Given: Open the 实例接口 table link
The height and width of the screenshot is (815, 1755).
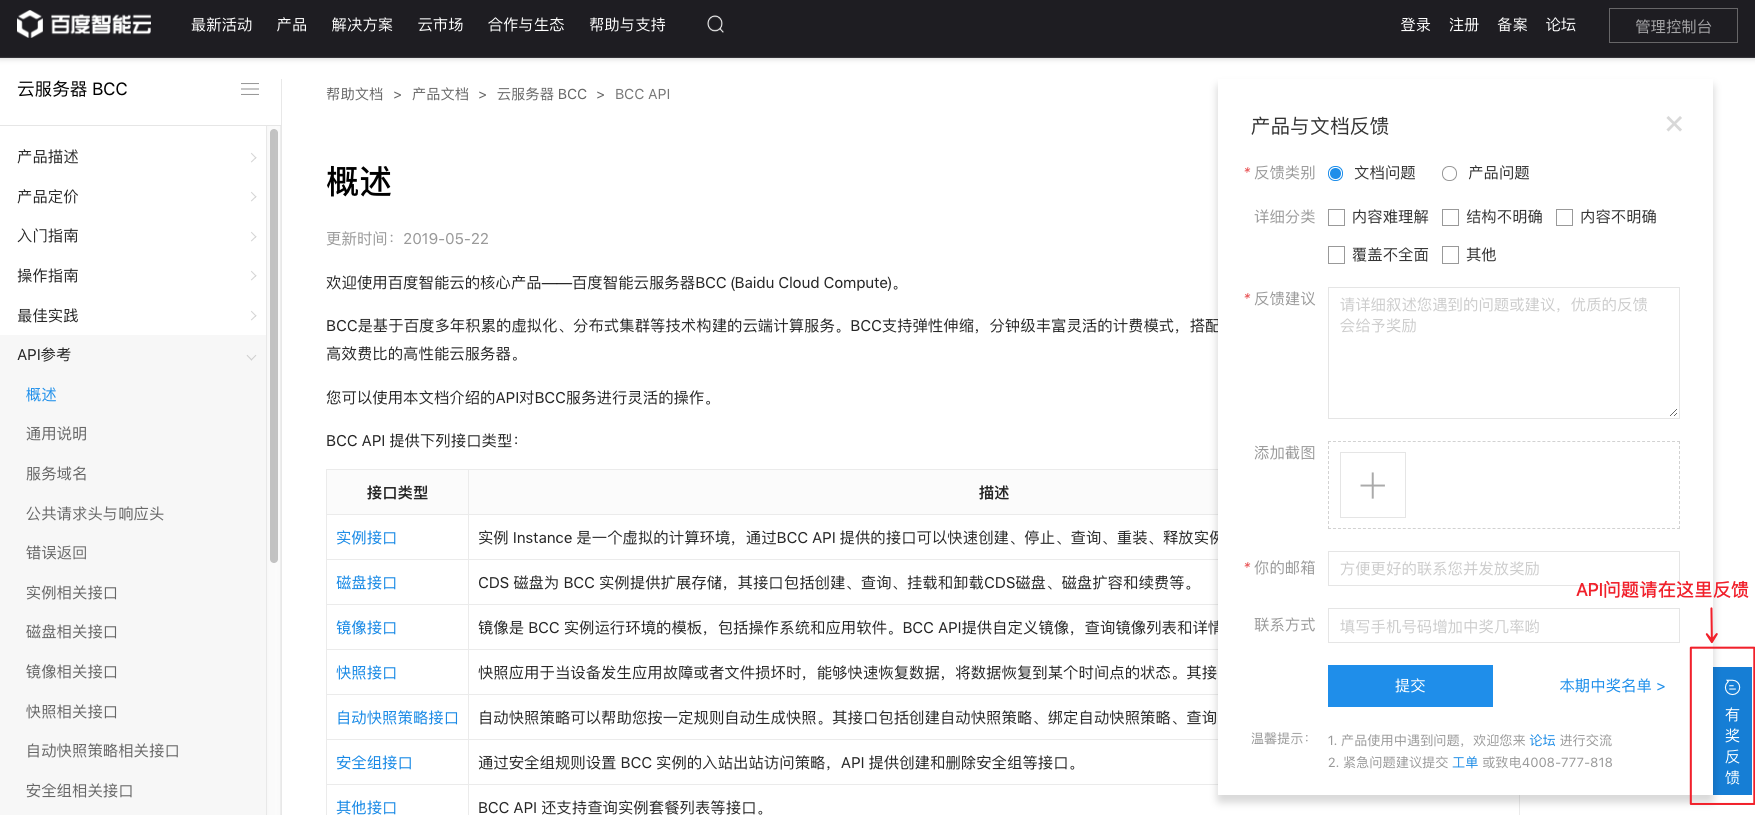Looking at the screenshot, I should click(x=367, y=538).
